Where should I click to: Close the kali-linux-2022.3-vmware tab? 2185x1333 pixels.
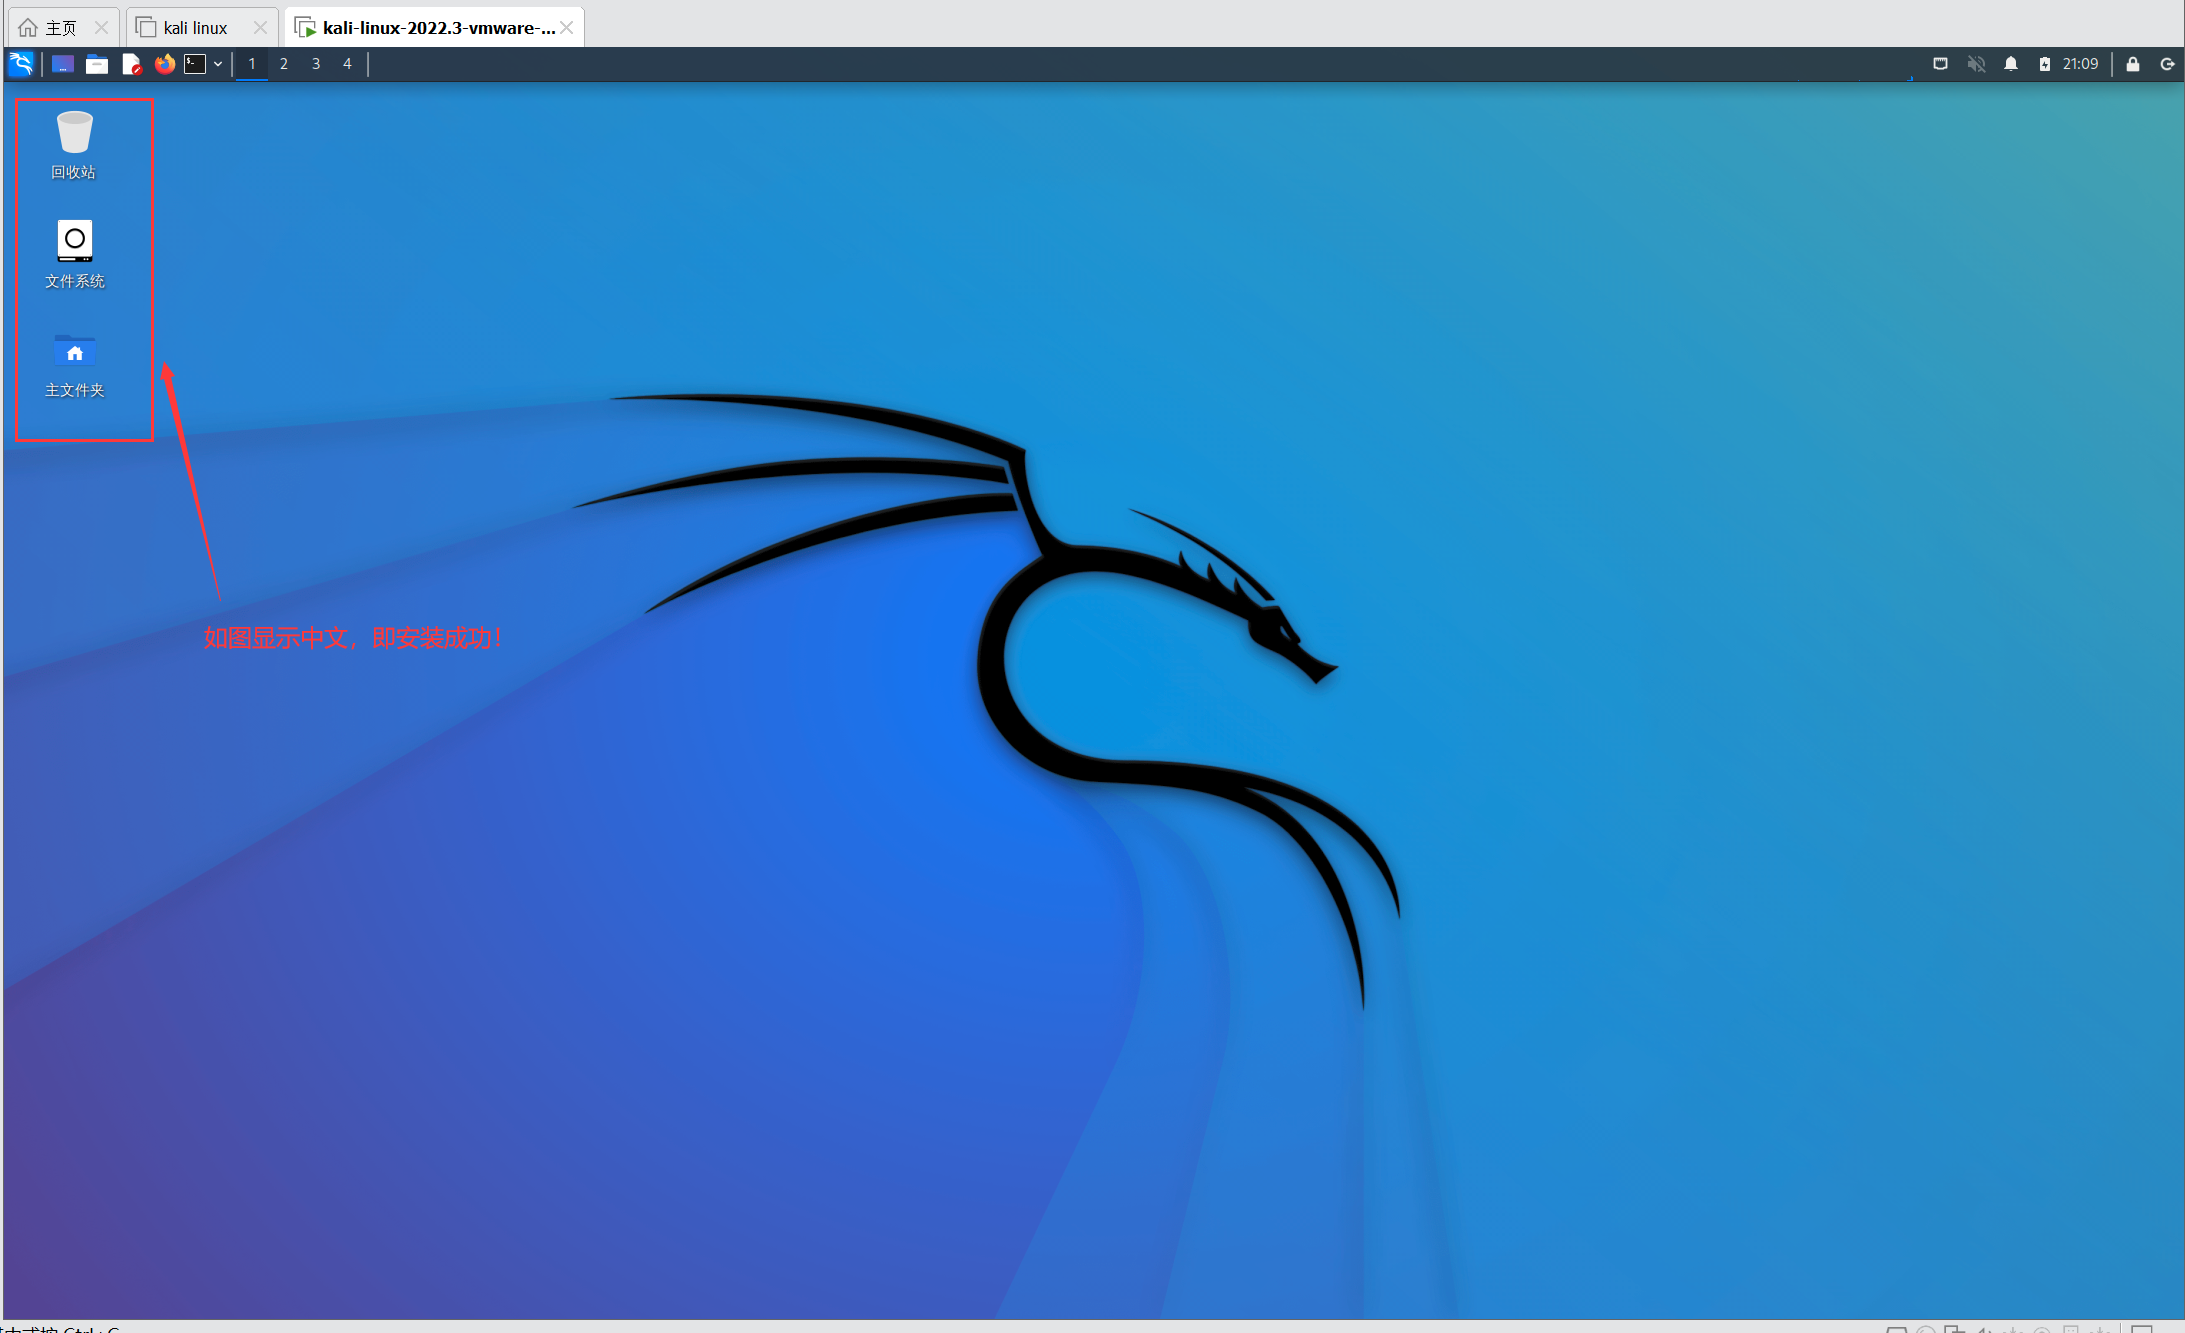pyautogui.click(x=567, y=28)
